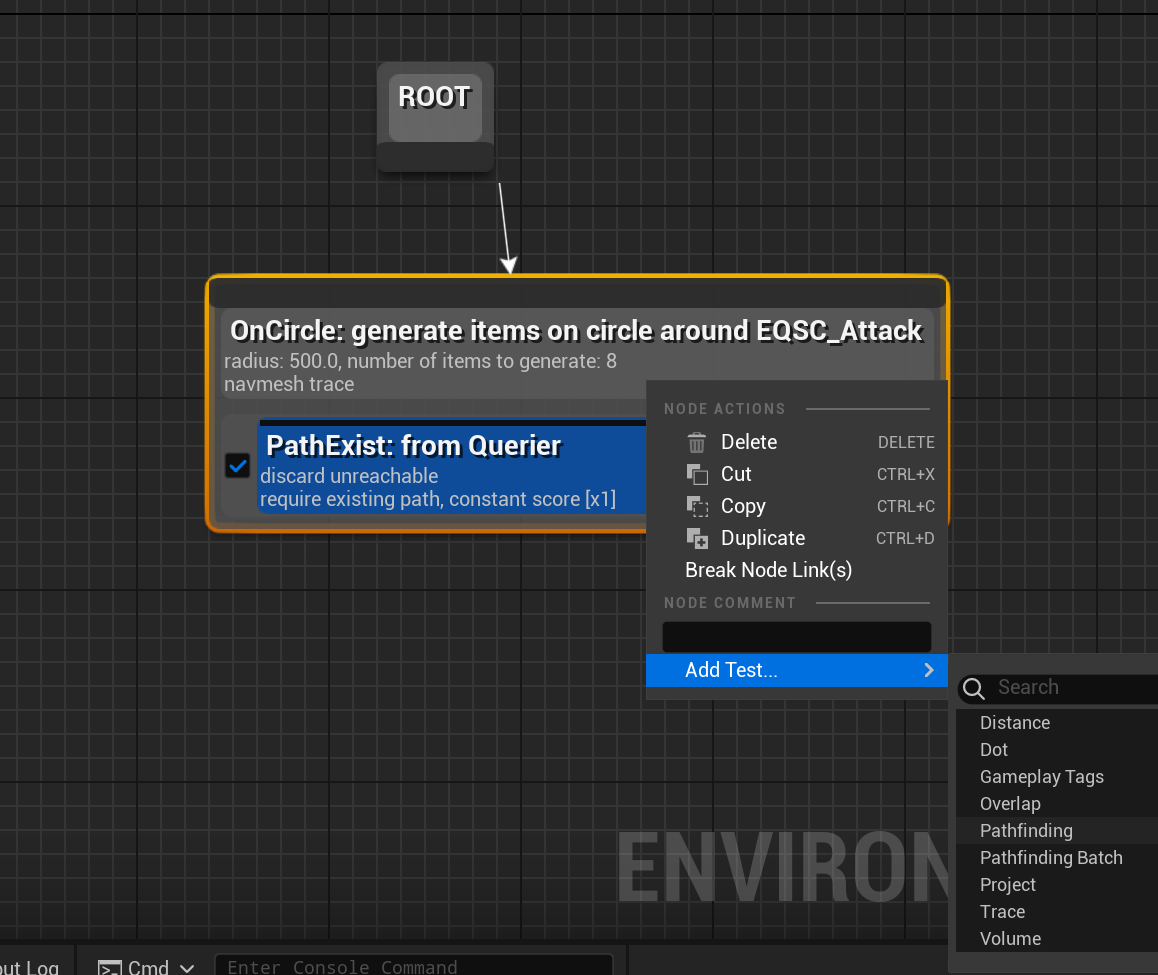Click the Cut icon in context menu
This screenshot has width=1158, height=975.
point(696,474)
